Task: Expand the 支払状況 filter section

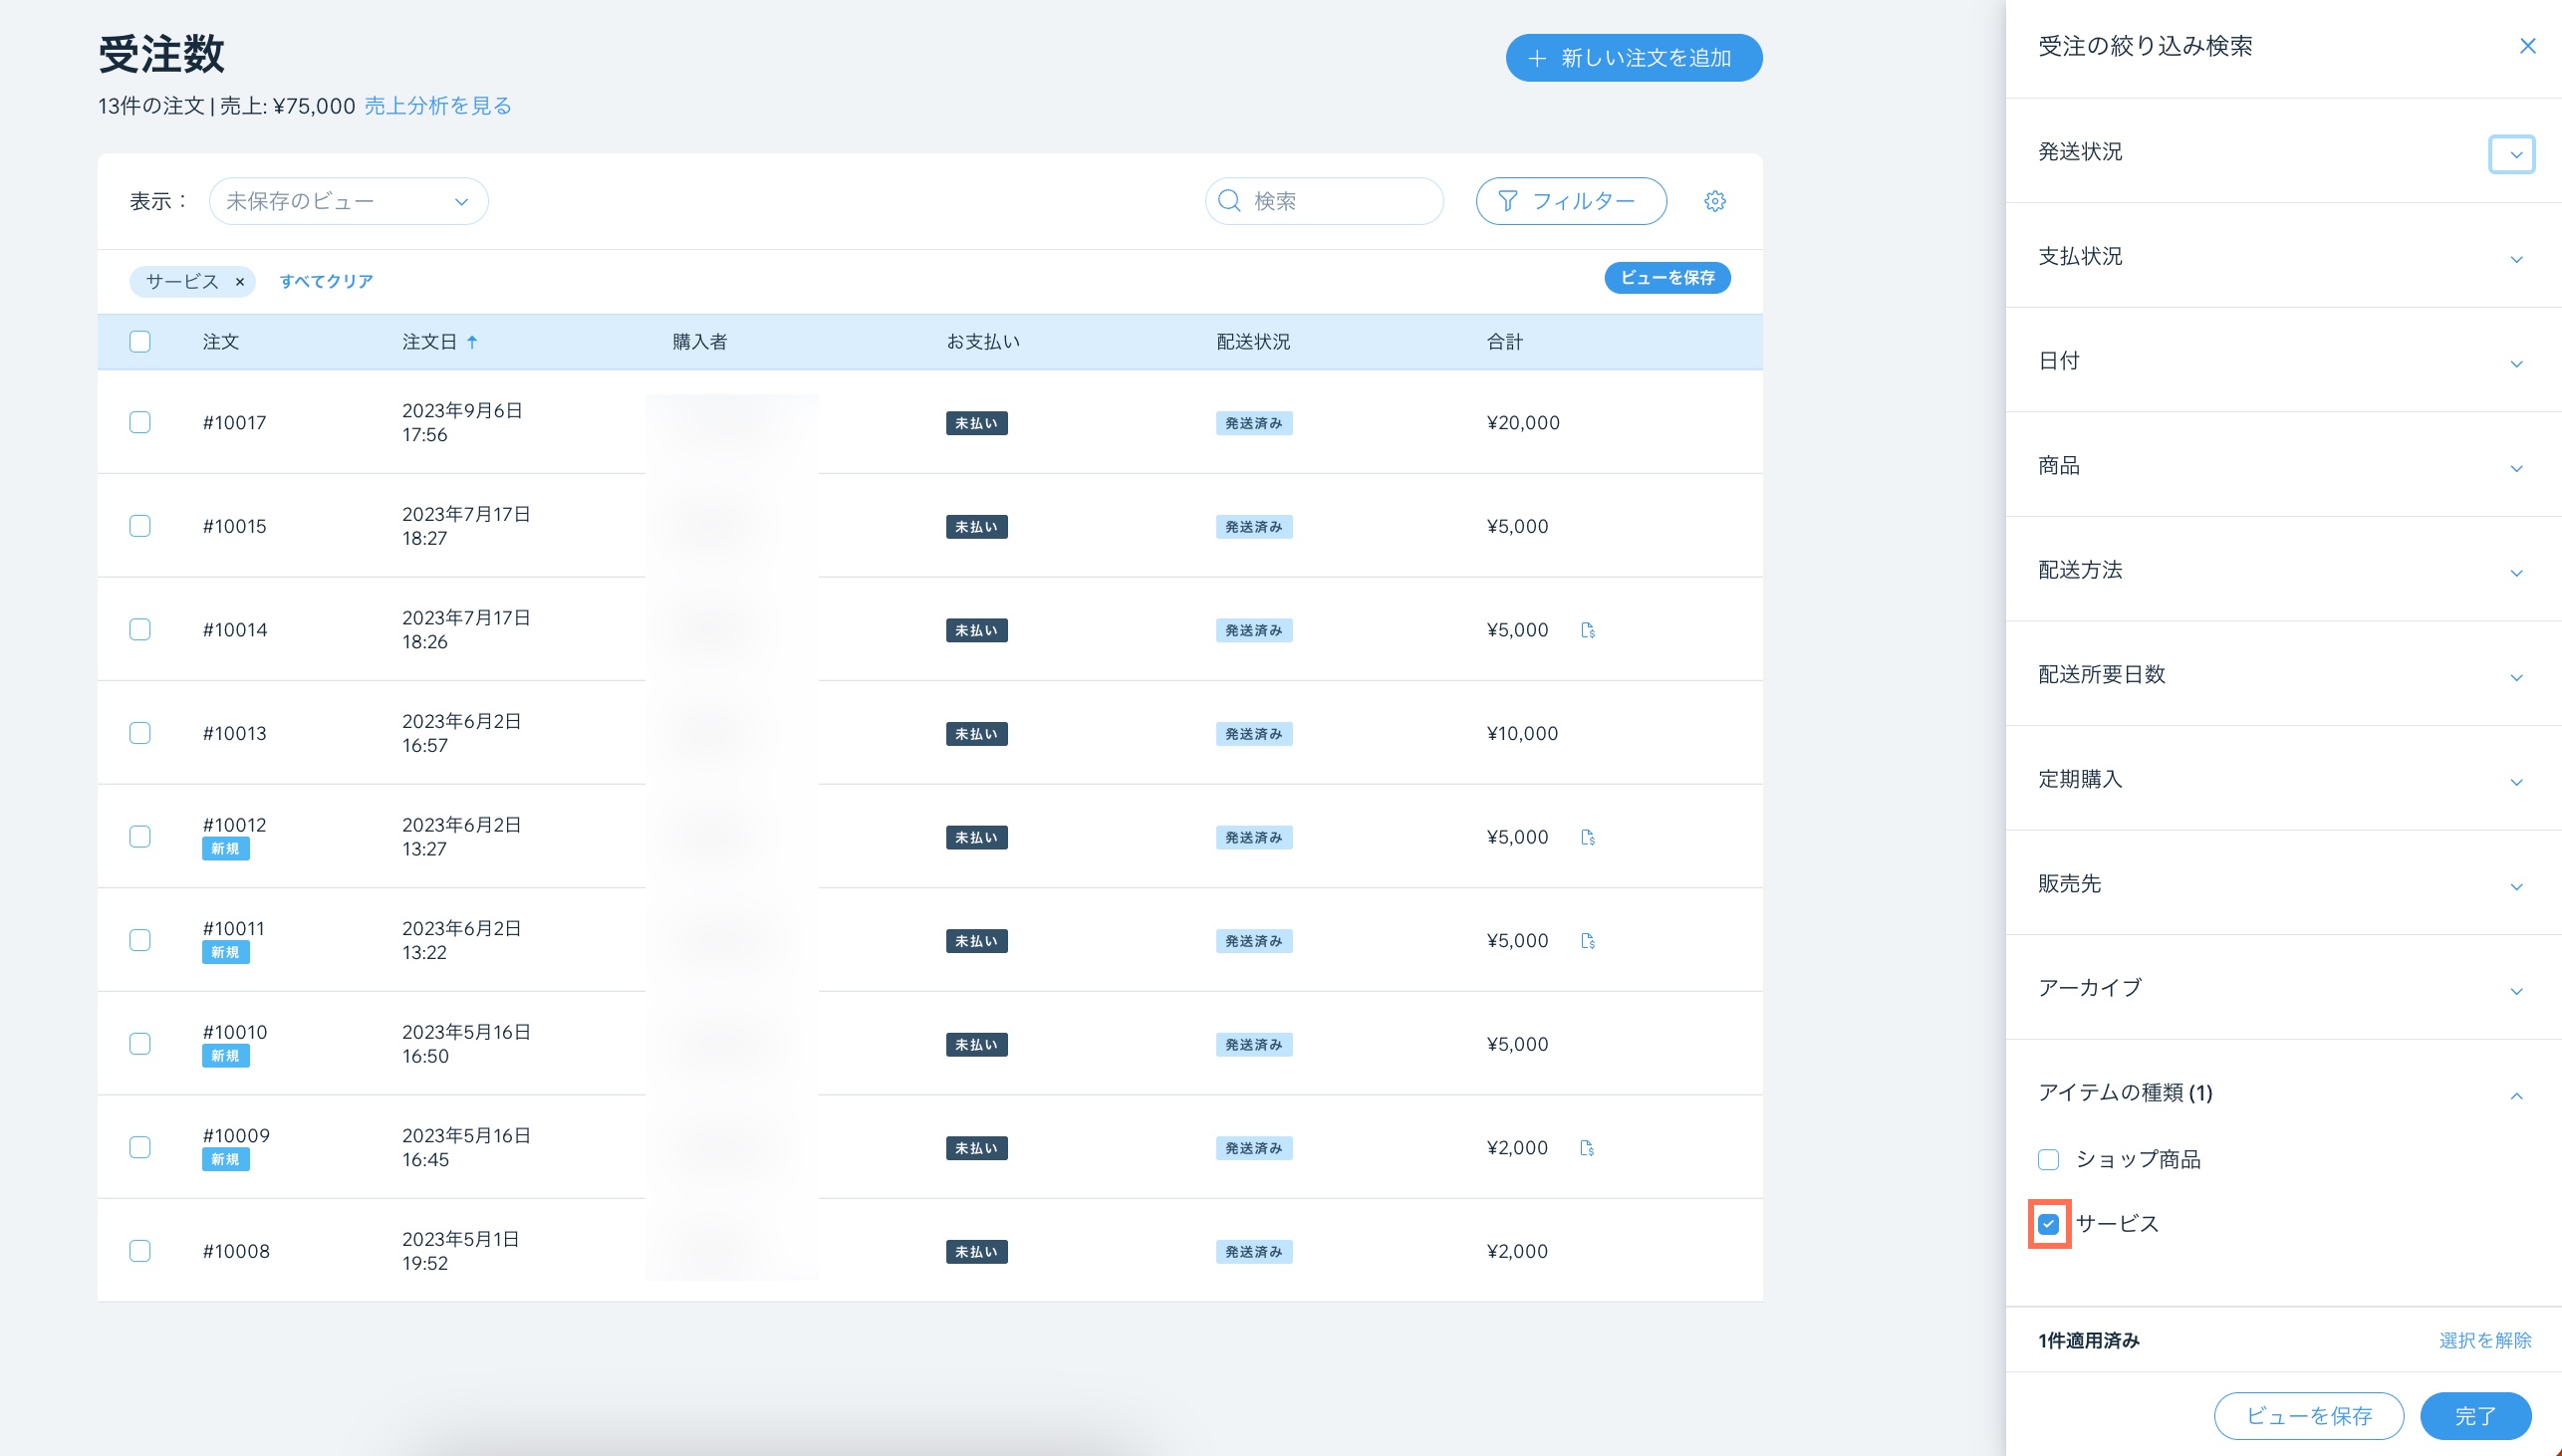Action: (2515, 259)
